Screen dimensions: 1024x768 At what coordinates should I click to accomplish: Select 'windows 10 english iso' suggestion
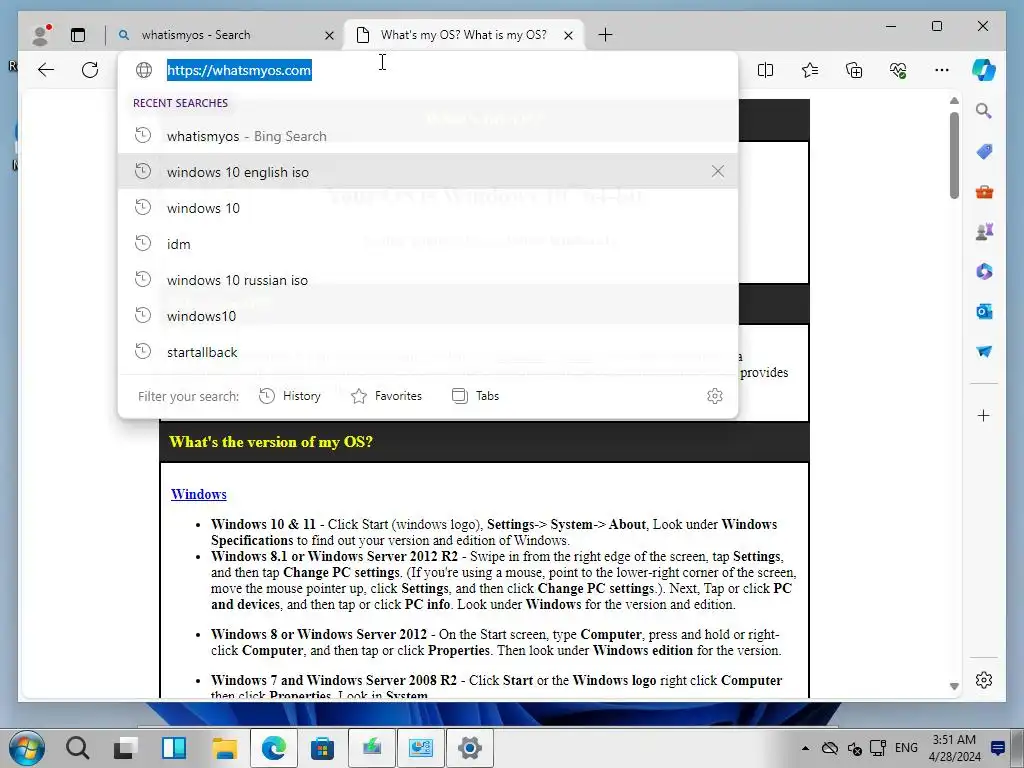pos(428,172)
